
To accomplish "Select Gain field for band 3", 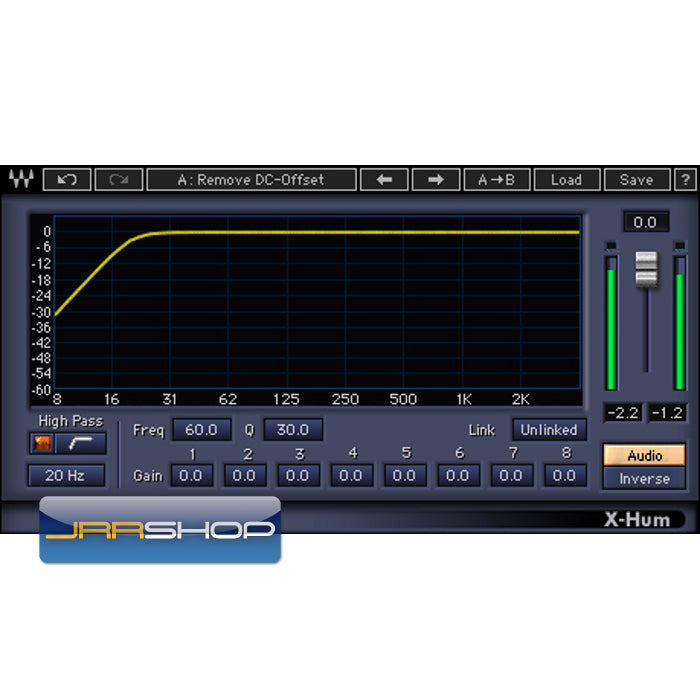I will click(x=298, y=475).
